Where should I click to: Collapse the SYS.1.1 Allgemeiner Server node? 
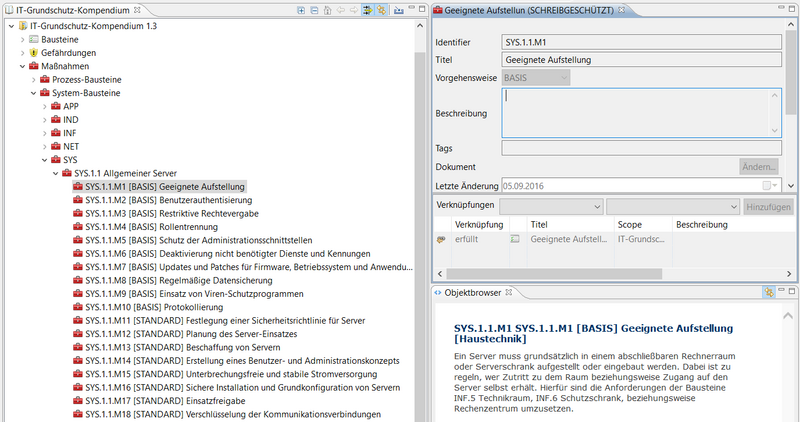[56, 173]
